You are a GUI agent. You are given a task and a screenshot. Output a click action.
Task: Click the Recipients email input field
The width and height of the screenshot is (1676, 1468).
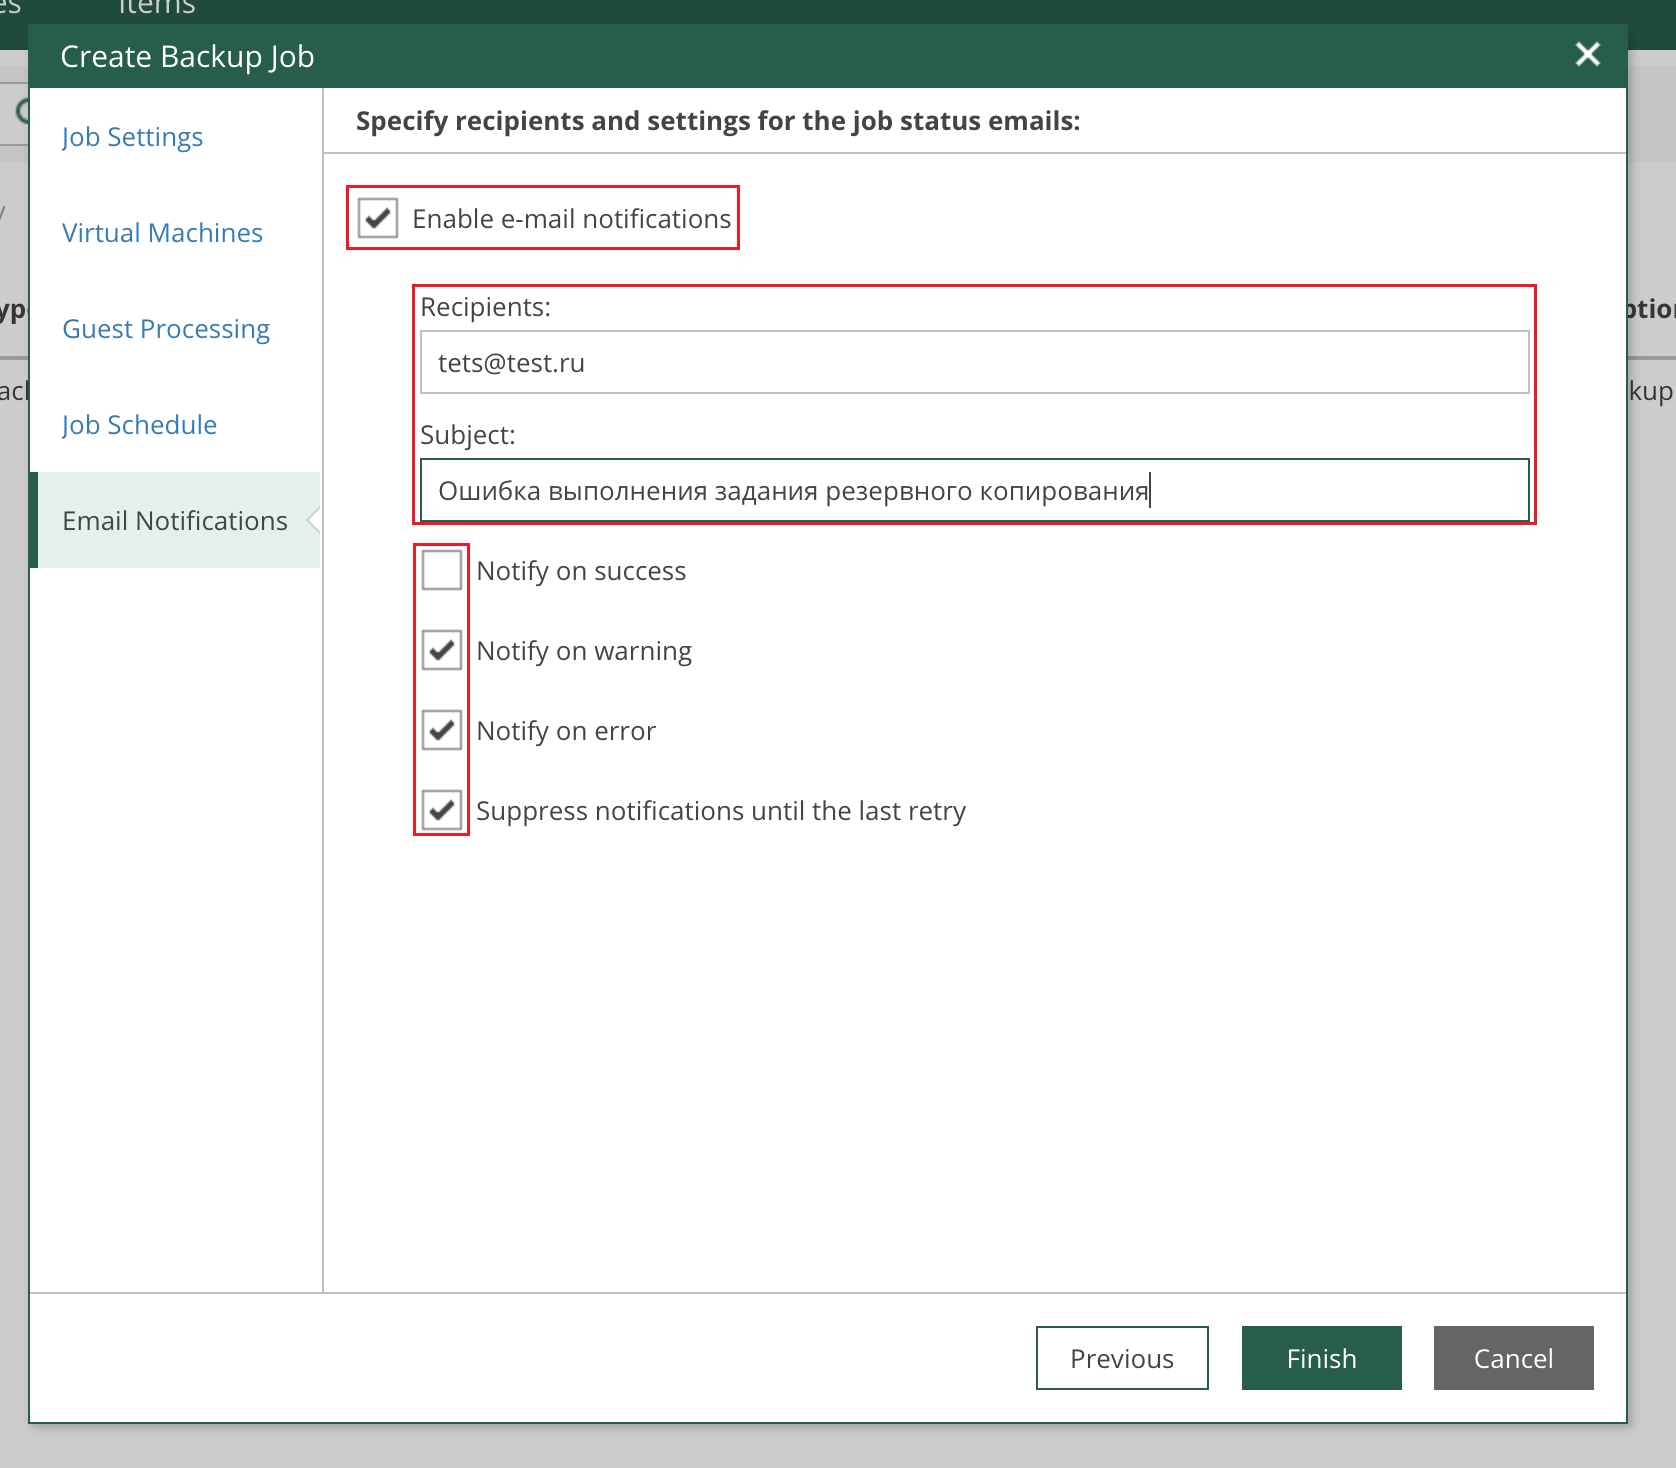[x=974, y=363]
